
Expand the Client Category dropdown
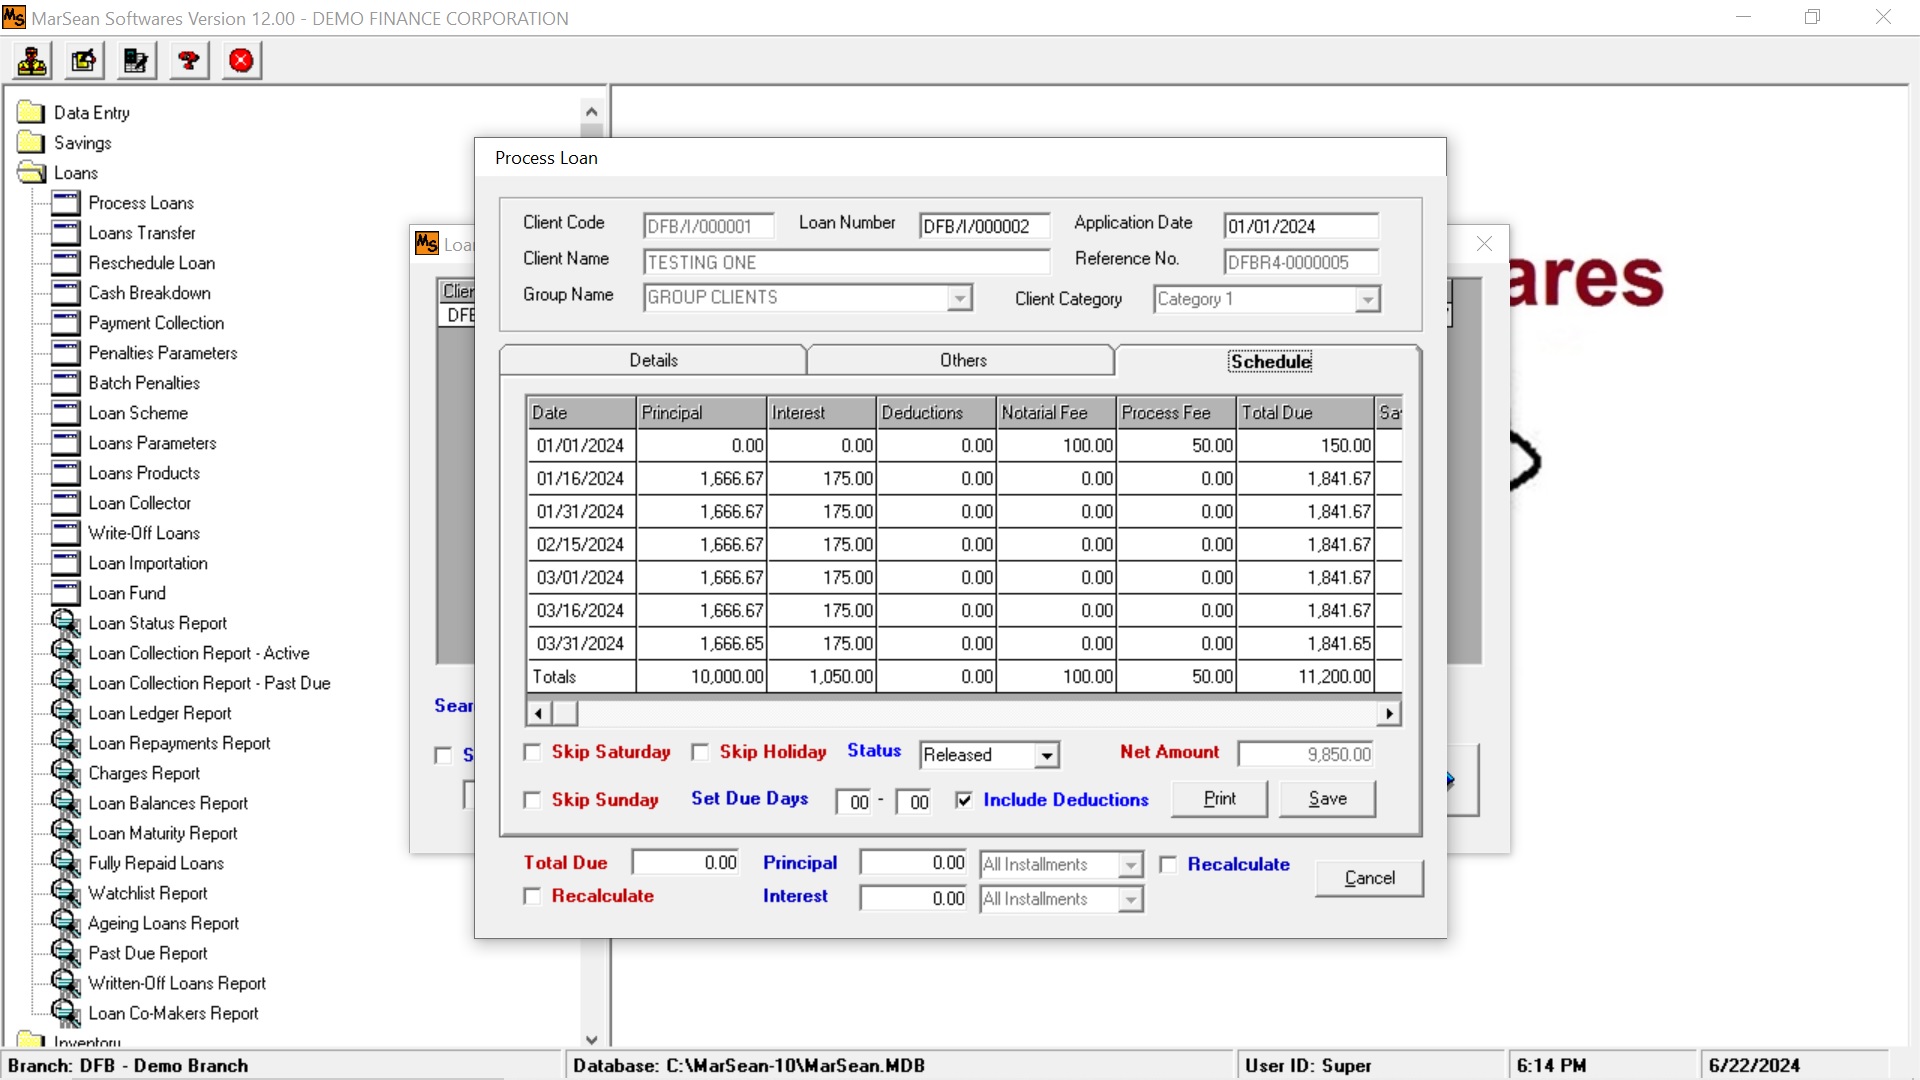pos(1367,300)
